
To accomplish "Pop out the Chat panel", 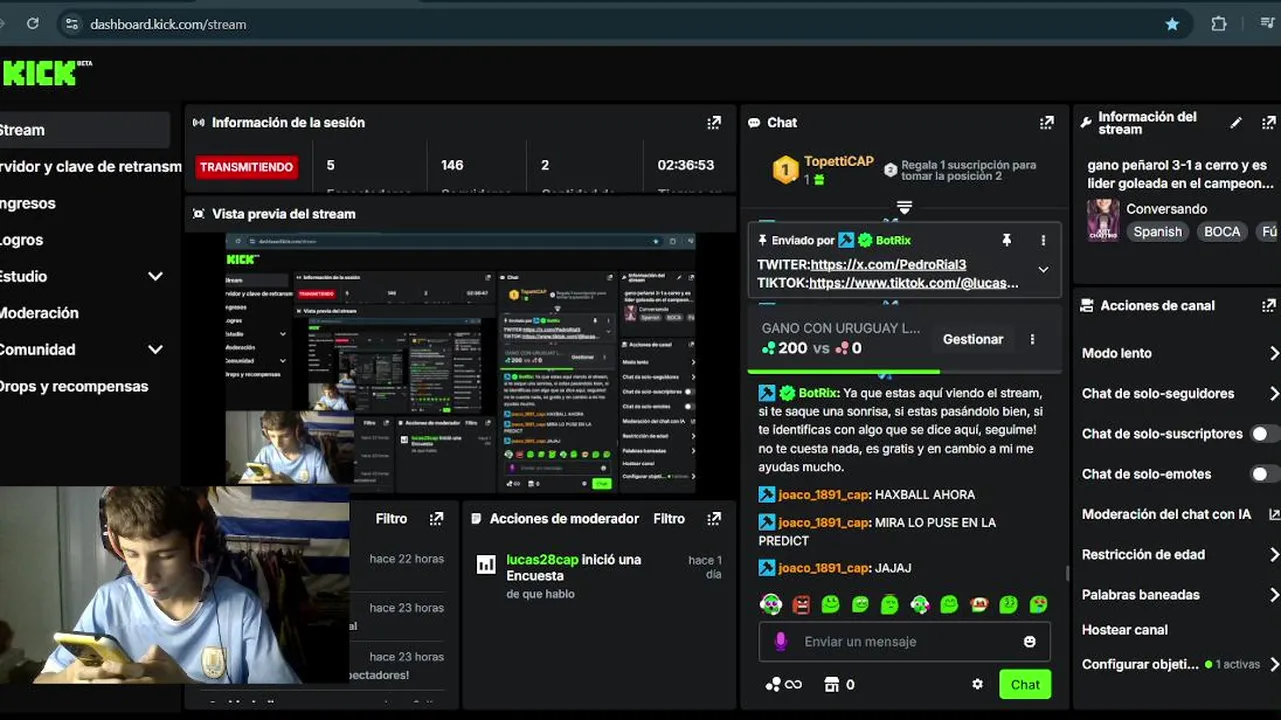I will 1047,123.
